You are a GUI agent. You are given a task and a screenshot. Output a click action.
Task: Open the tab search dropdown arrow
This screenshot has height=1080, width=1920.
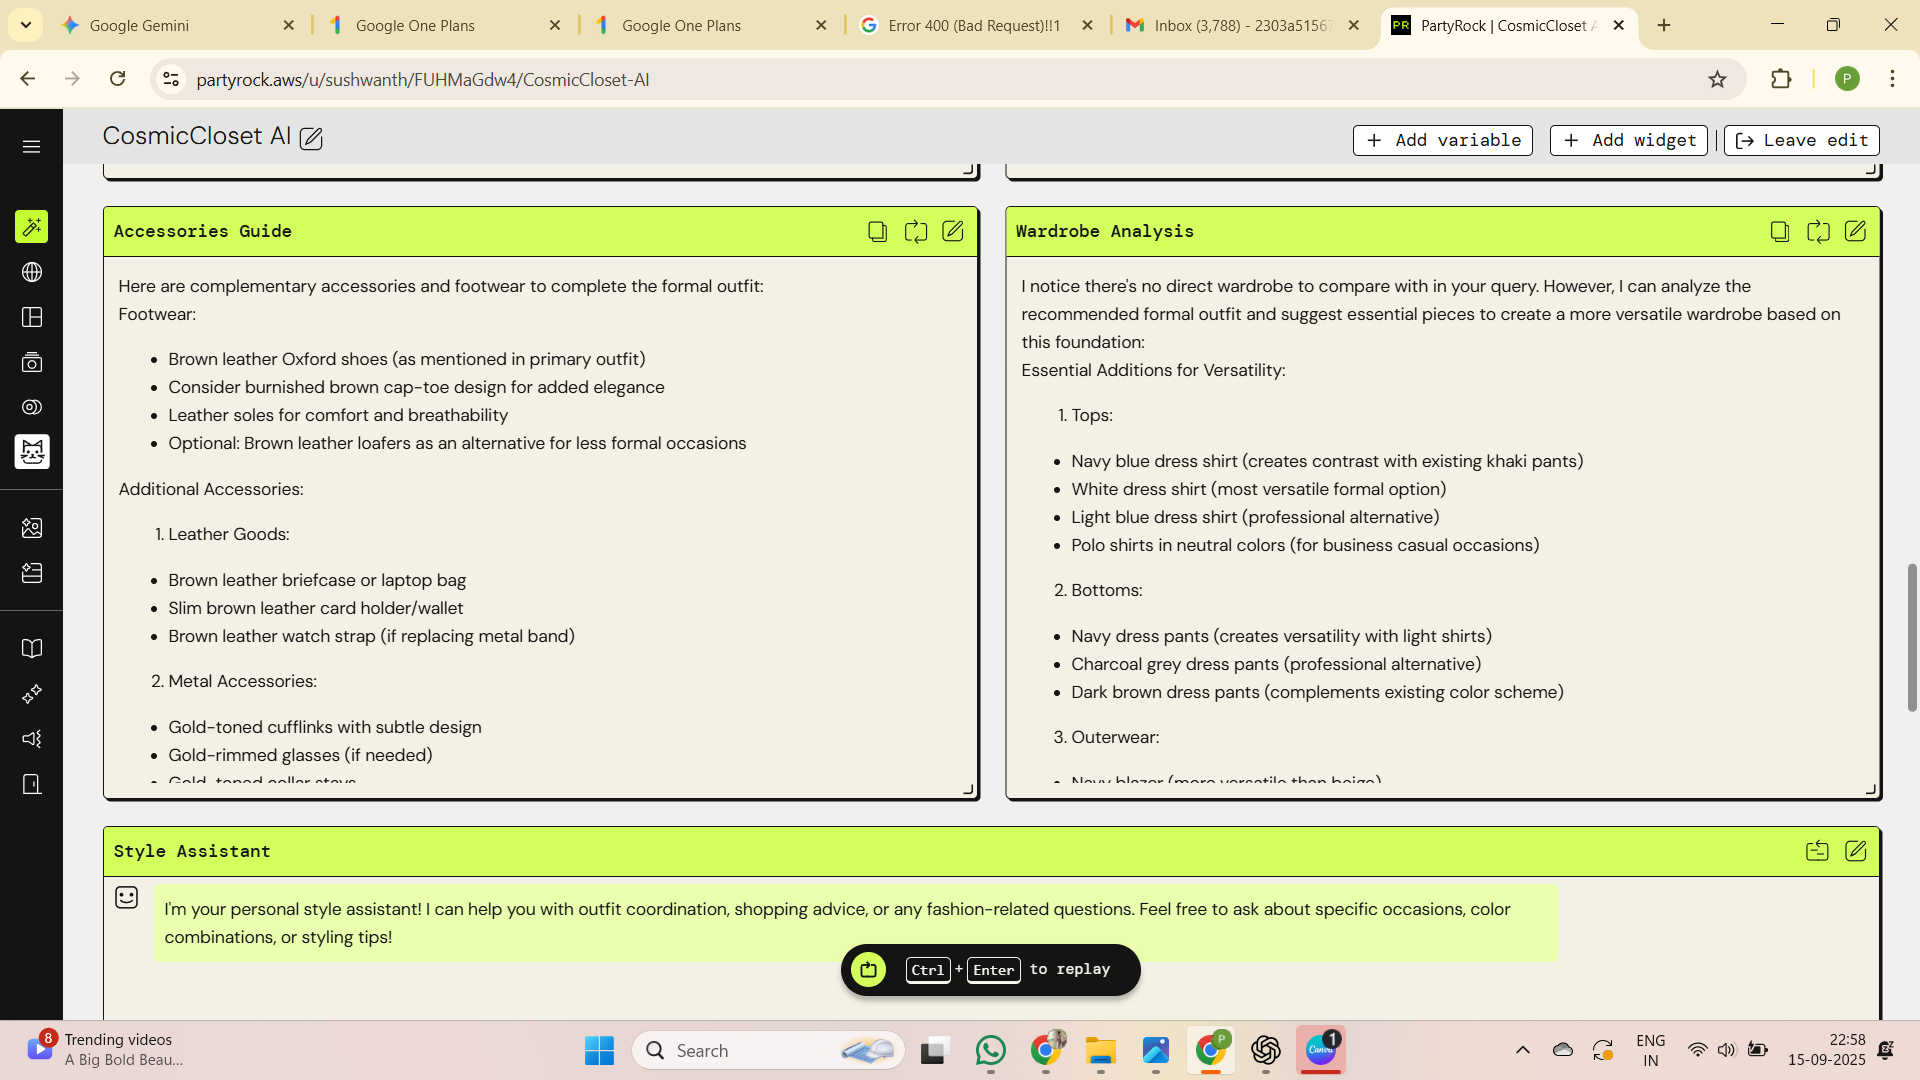click(26, 25)
